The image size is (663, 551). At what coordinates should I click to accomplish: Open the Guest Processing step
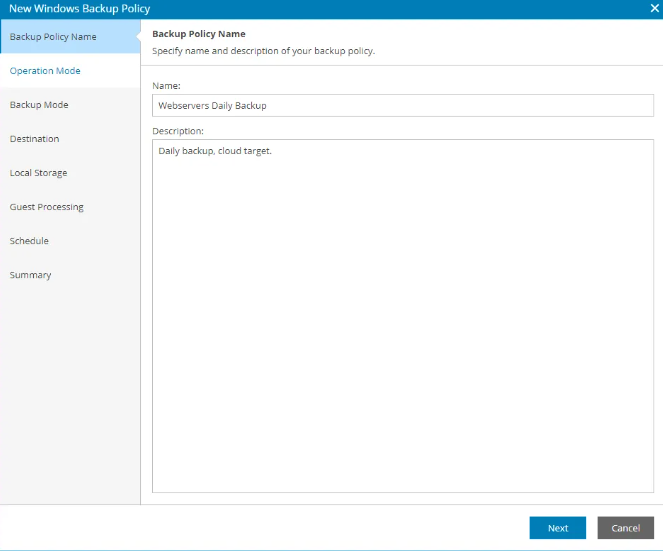(x=47, y=207)
